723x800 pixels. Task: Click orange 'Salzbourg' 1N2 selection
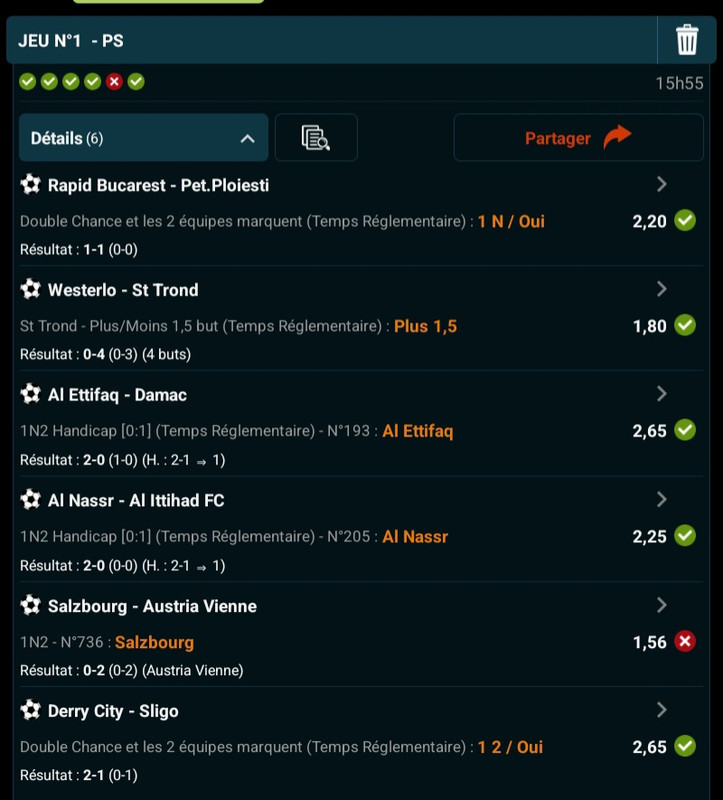coord(154,642)
